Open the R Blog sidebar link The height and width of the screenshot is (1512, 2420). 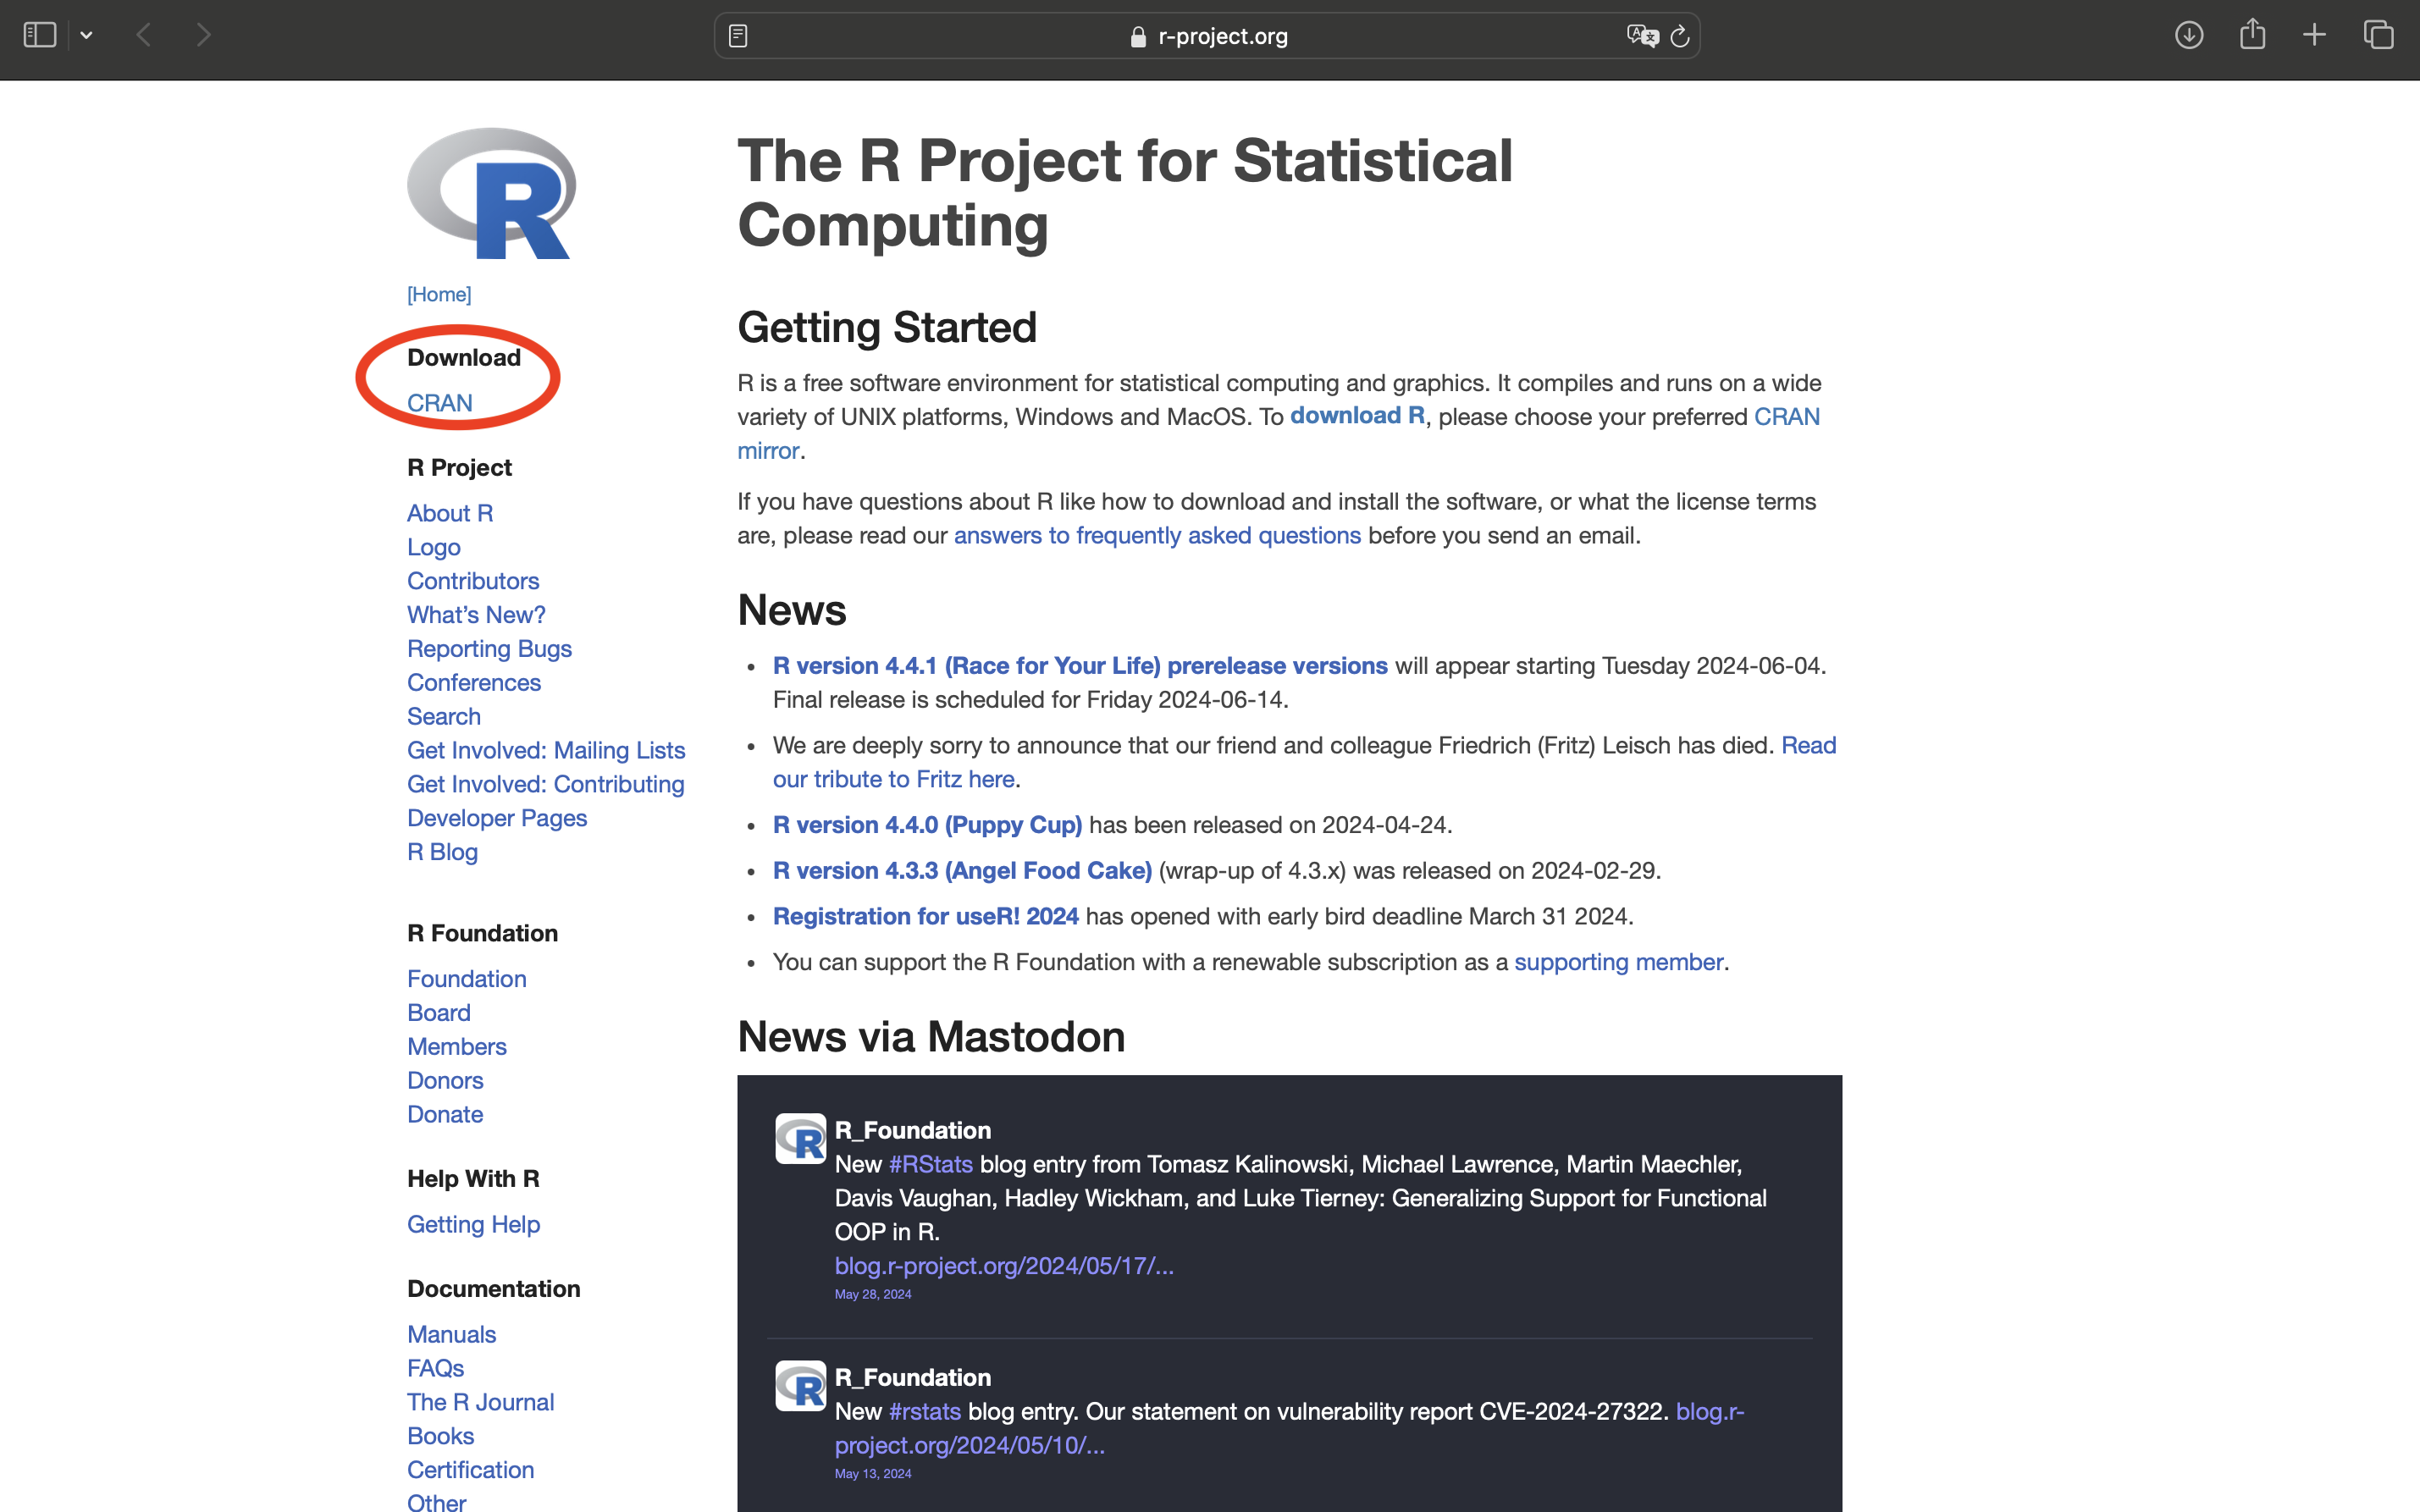(442, 852)
